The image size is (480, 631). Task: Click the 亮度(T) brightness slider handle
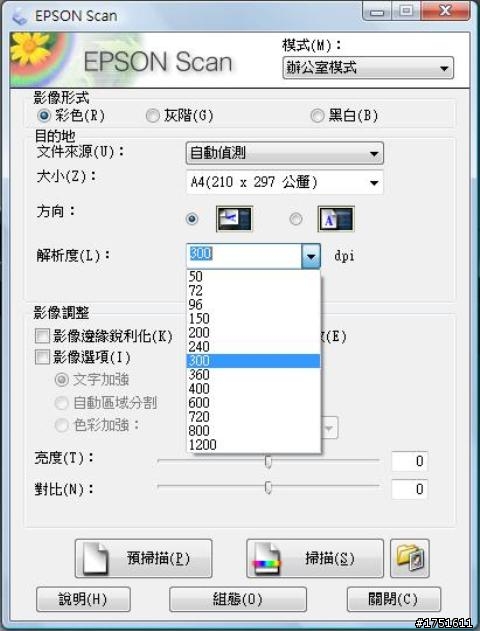[x=268, y=461]
